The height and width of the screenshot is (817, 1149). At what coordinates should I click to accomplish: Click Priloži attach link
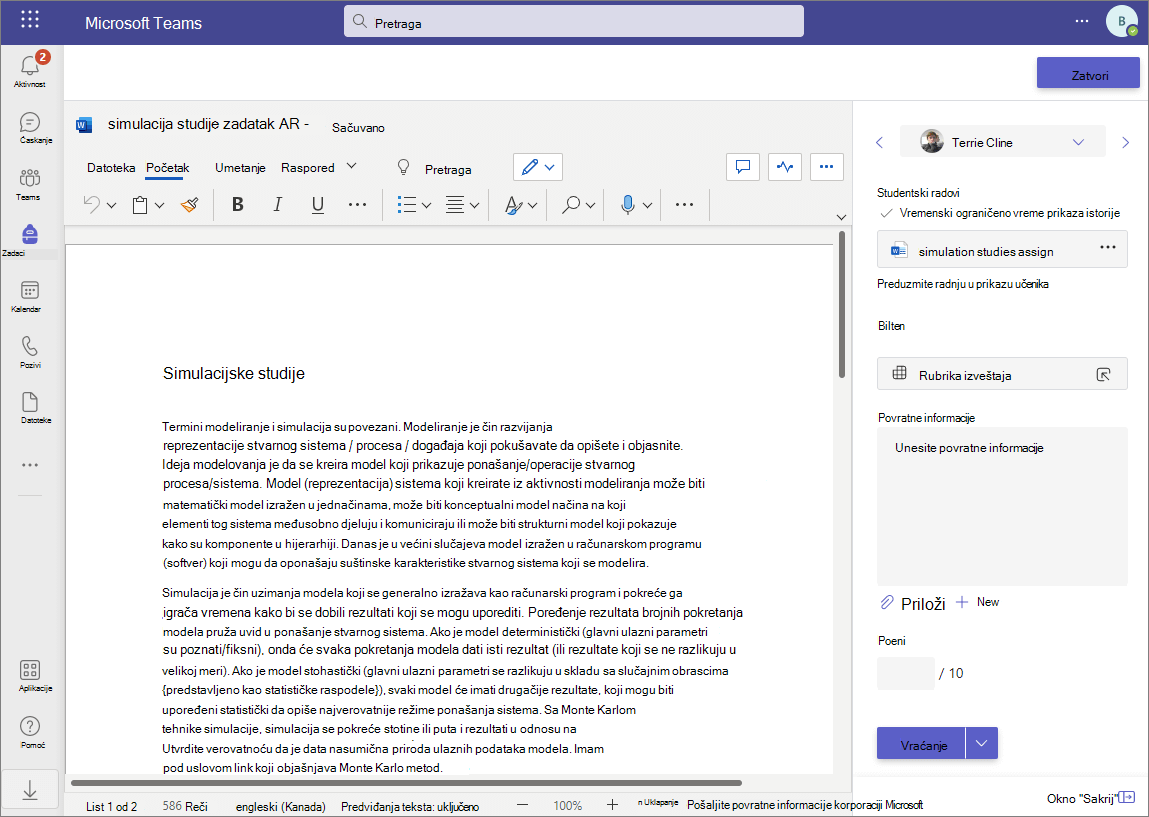coord(912,603)
